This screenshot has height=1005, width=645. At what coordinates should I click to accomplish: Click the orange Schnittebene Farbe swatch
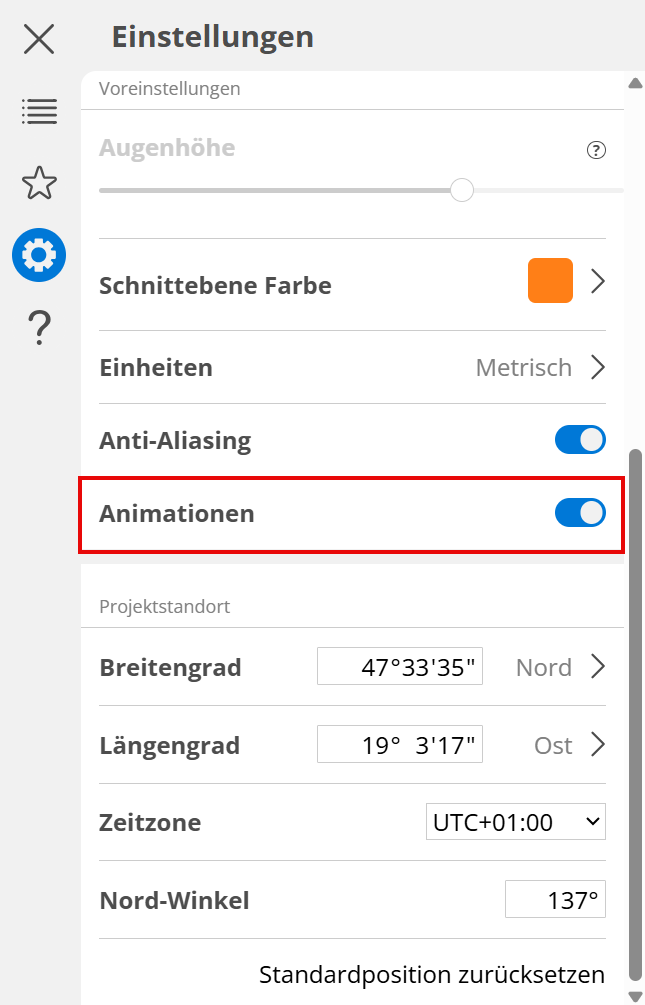click(550, 281)
